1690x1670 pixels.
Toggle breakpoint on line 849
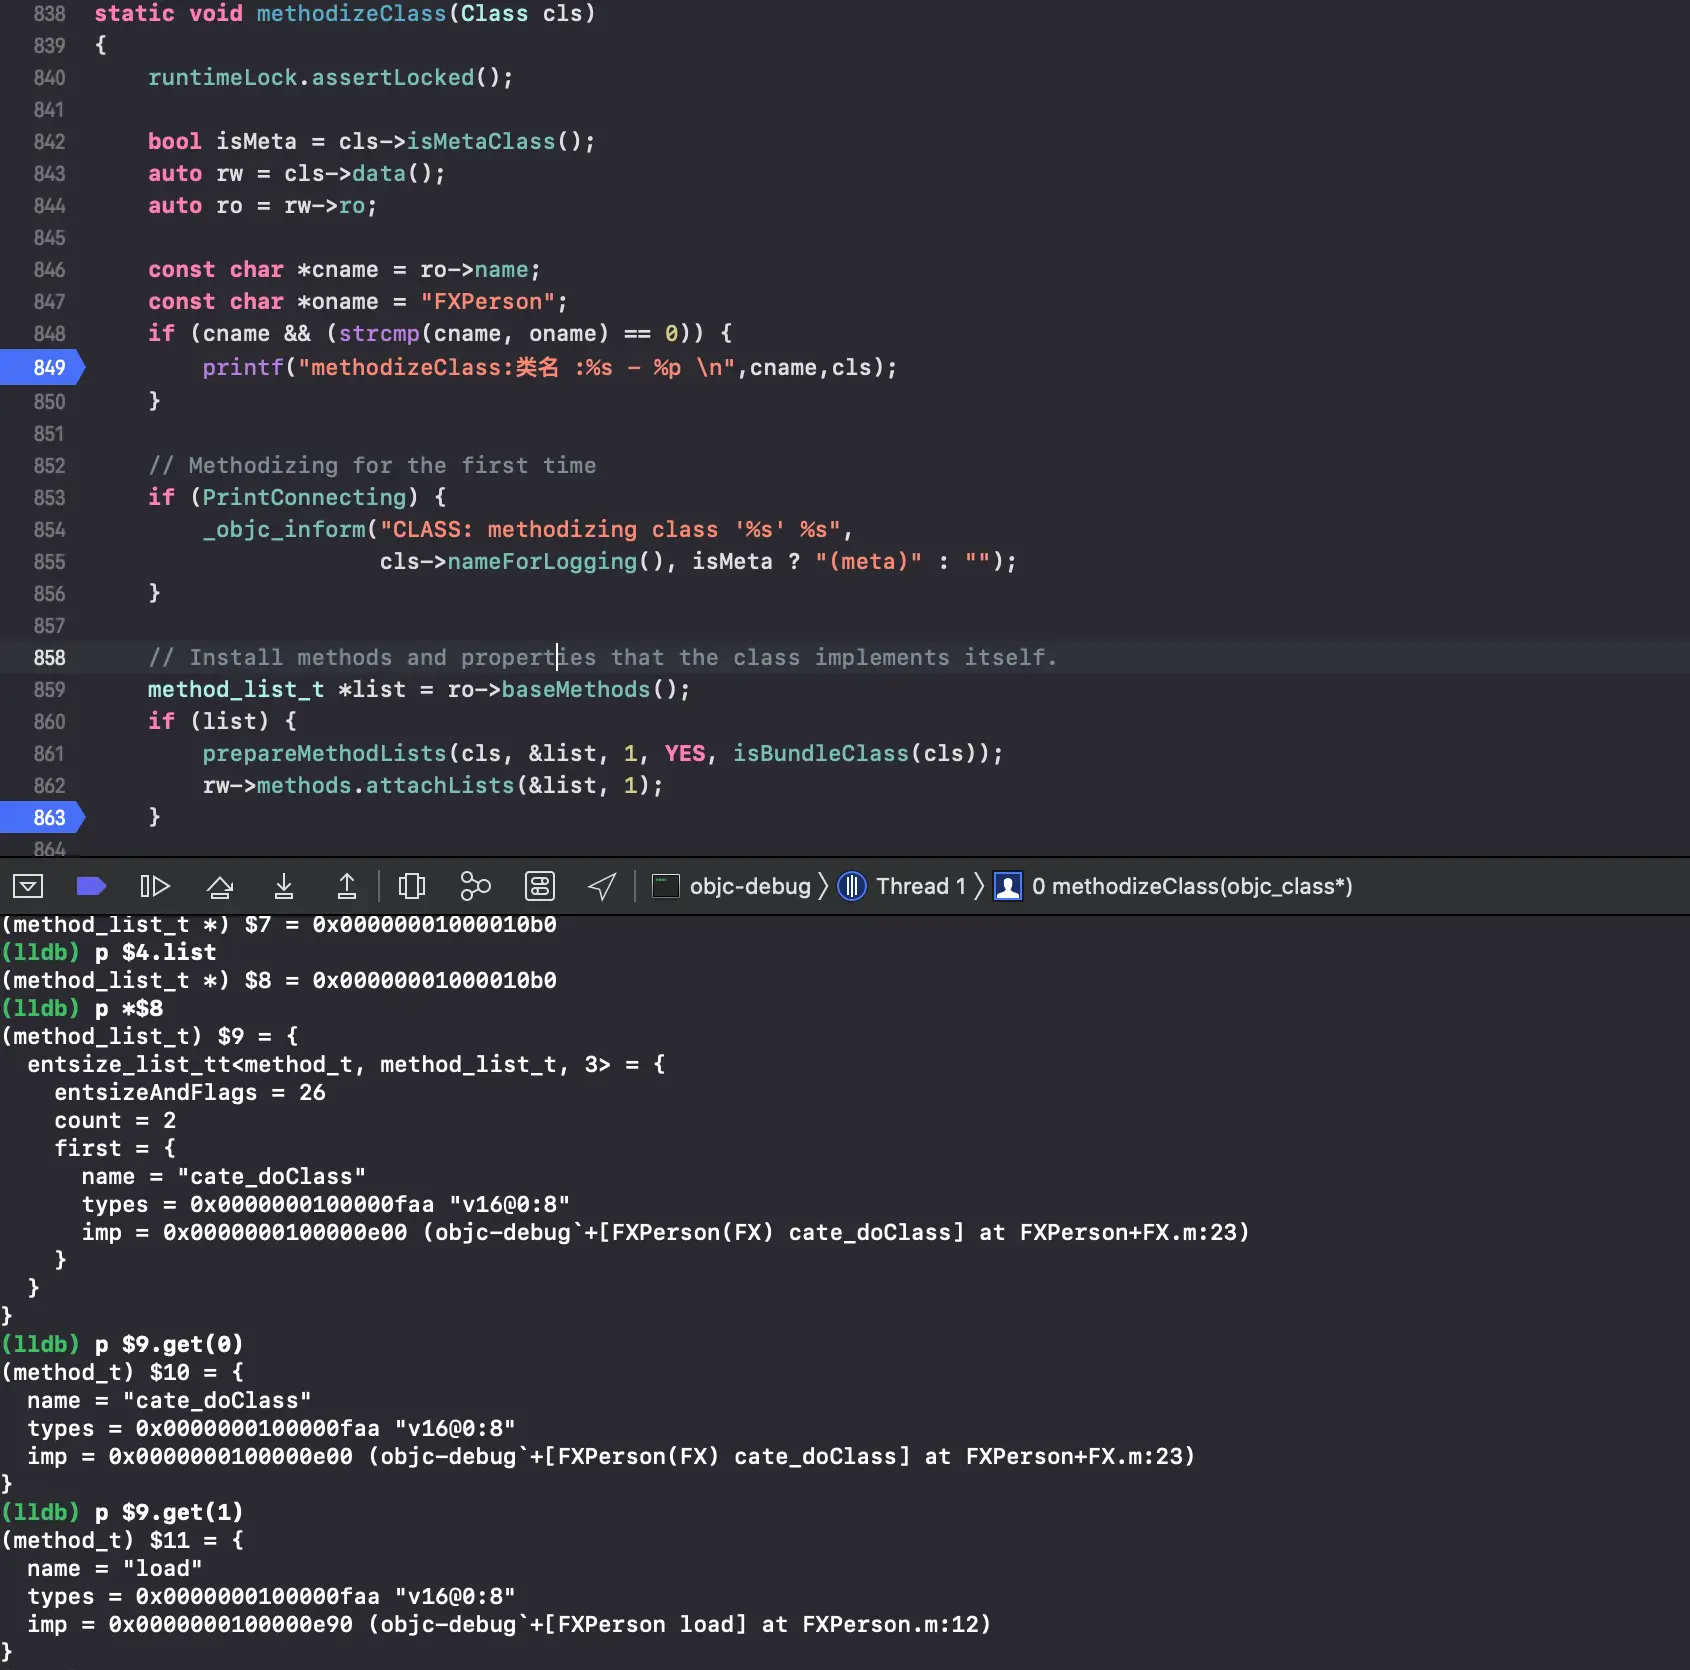[x=43, y=367]
